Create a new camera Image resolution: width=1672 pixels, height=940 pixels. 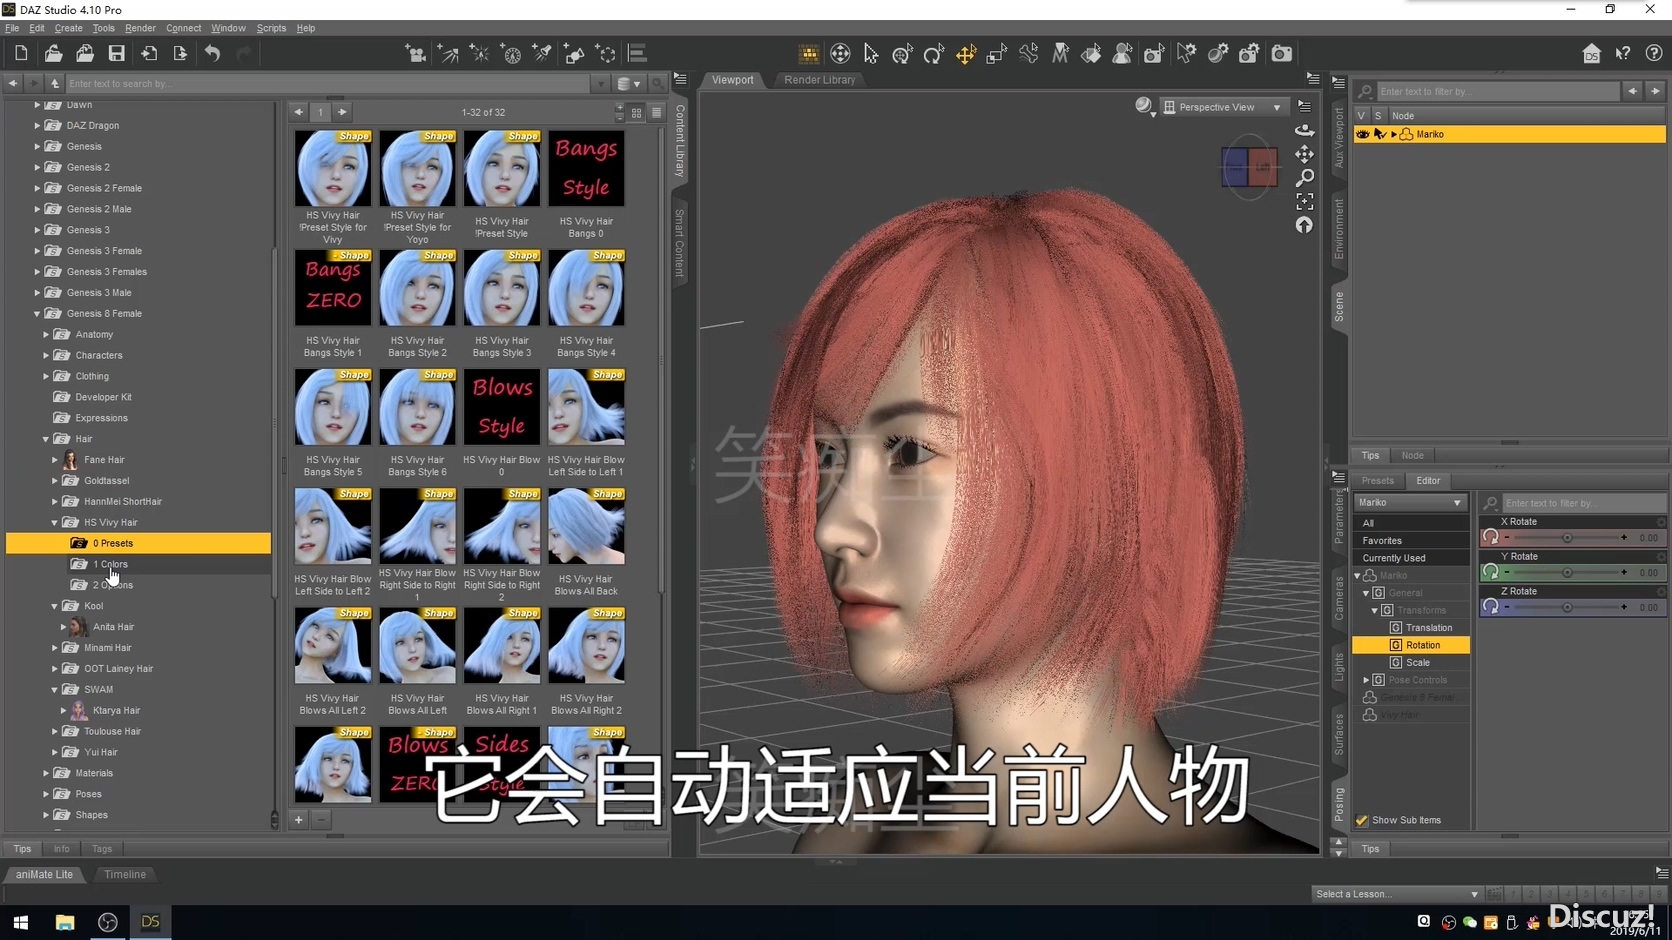click(x=416, y=54)
